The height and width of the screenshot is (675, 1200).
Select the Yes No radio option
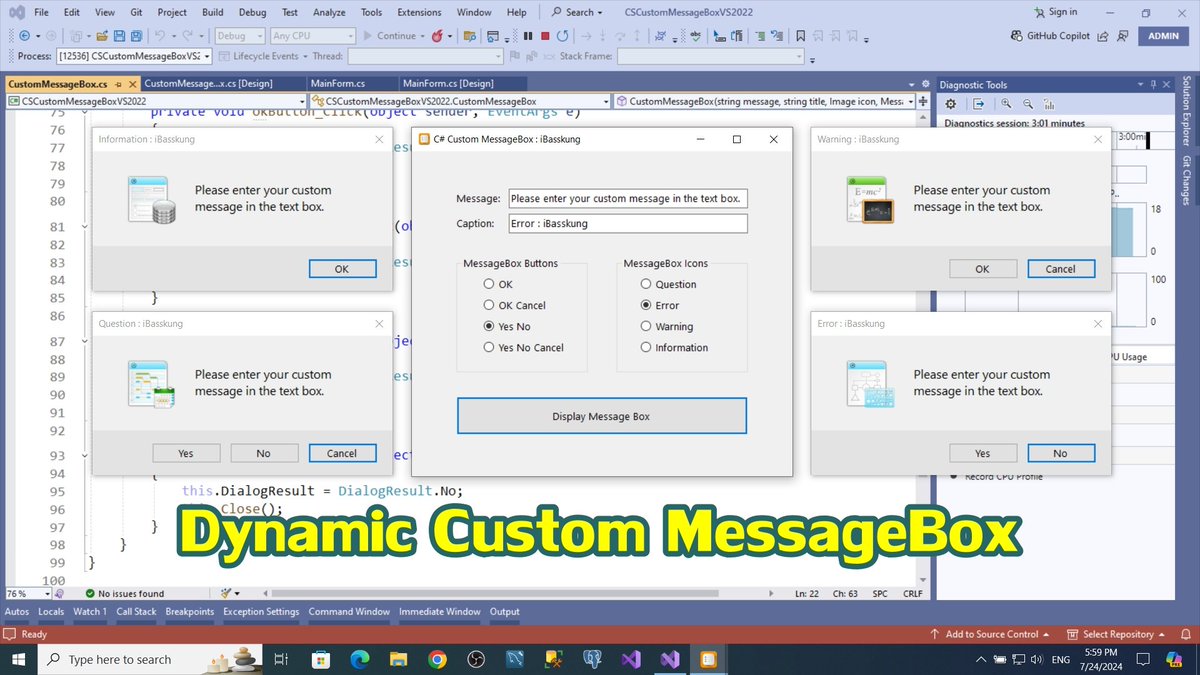[507, 327]
